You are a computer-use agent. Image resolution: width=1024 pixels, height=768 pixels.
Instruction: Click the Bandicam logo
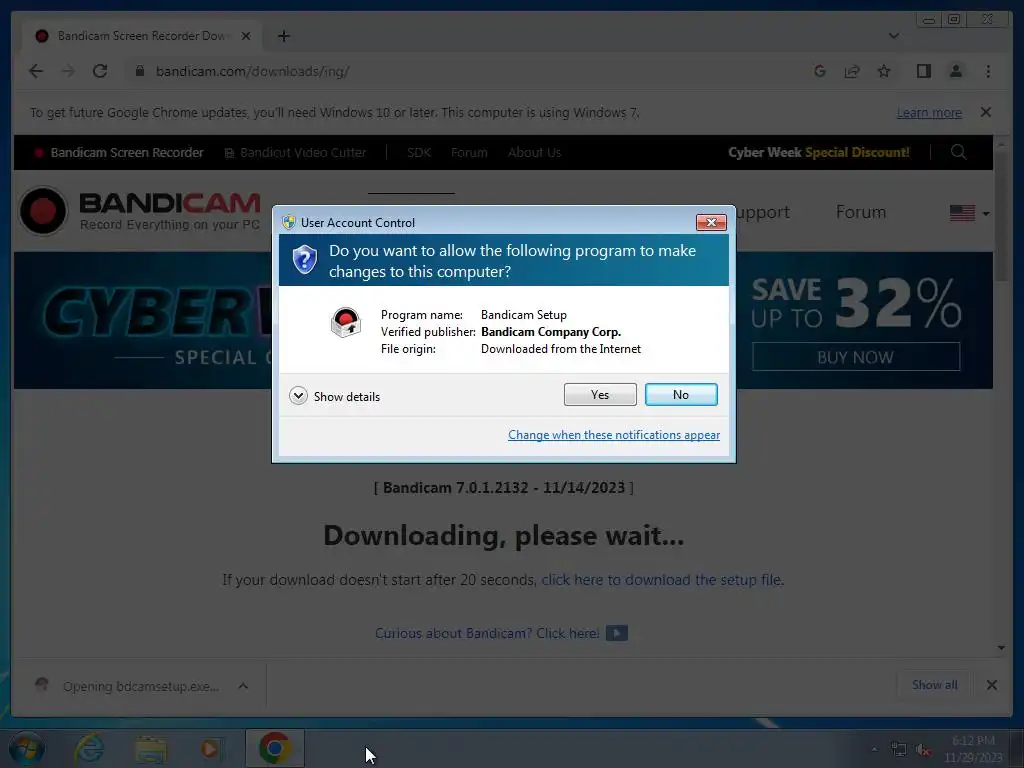[140, 211]
